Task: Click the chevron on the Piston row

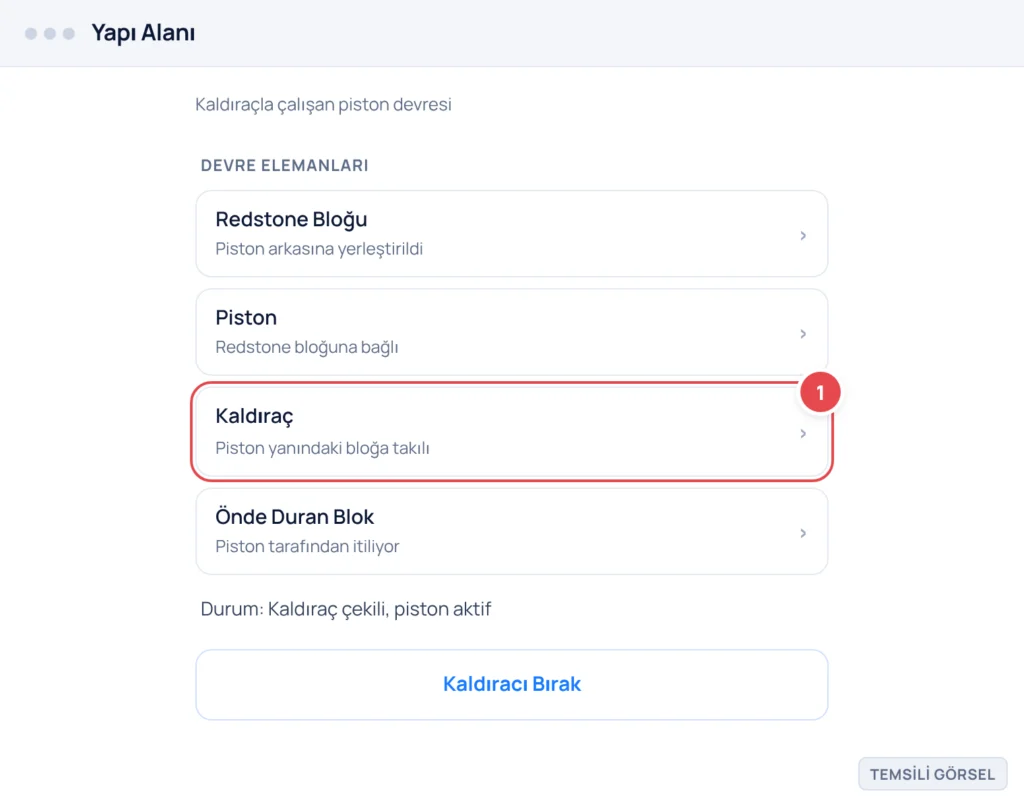Action: (x=803, y=334)
